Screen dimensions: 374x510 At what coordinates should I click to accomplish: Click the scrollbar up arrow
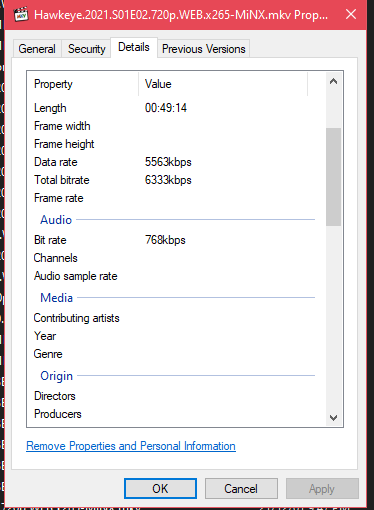pyautogui.click(x=333, y=81)
